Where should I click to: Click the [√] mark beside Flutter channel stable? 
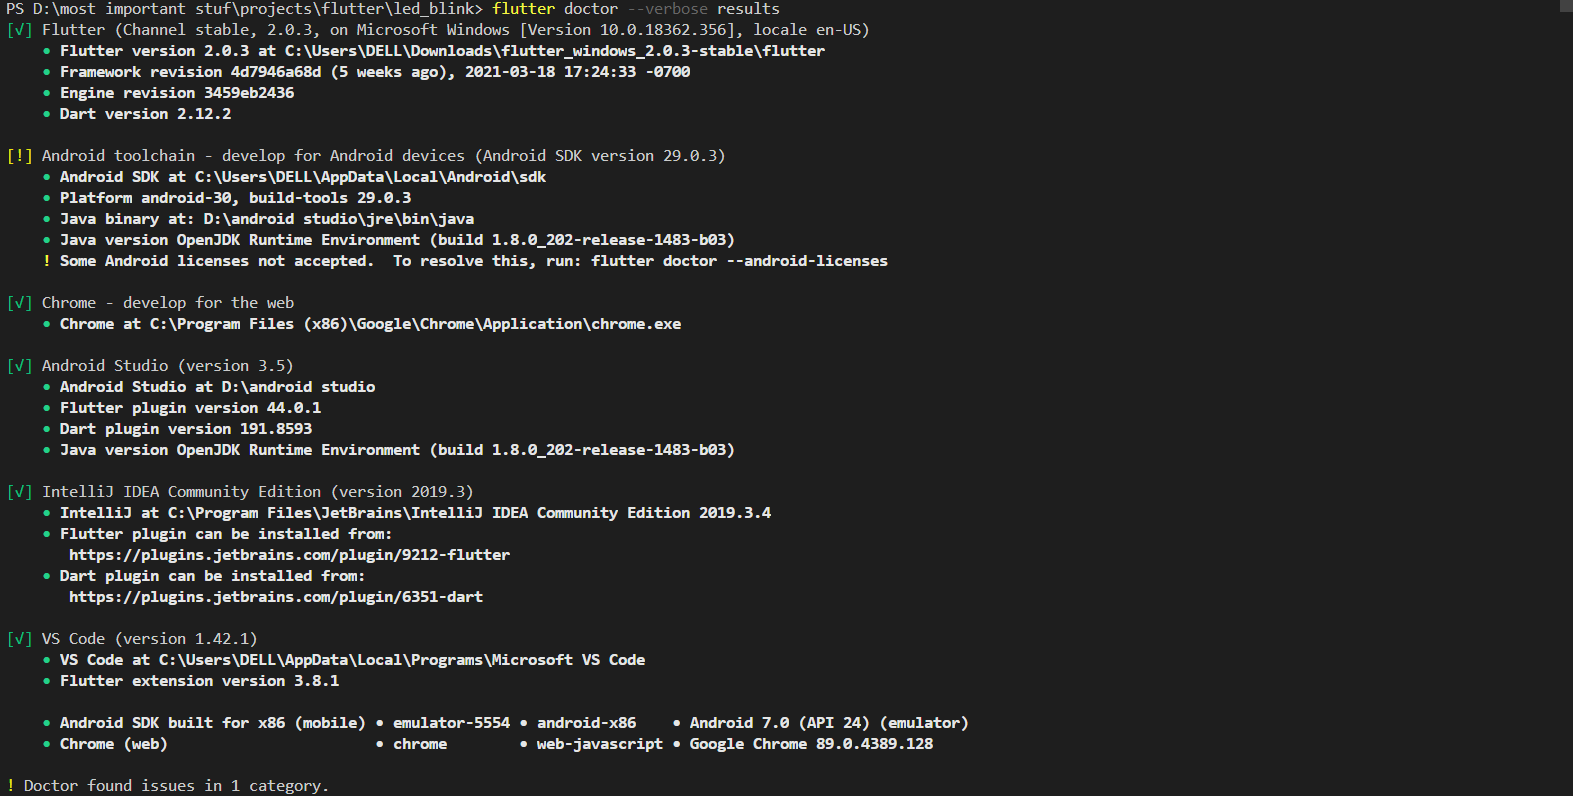[20, 30]
